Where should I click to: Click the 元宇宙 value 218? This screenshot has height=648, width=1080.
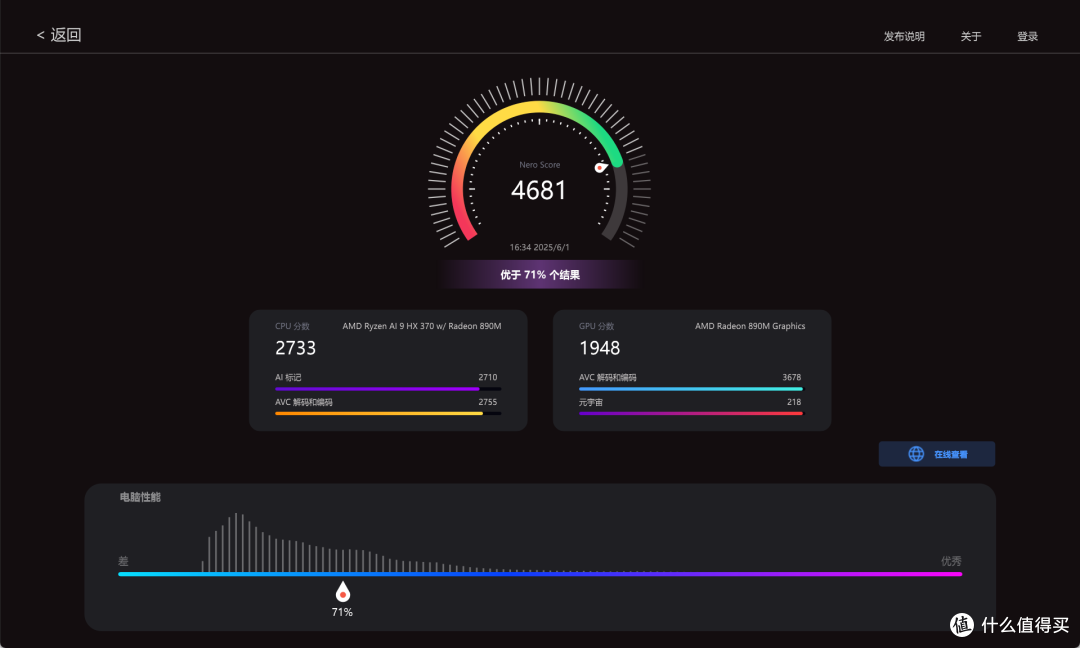[x=794, y=402]
